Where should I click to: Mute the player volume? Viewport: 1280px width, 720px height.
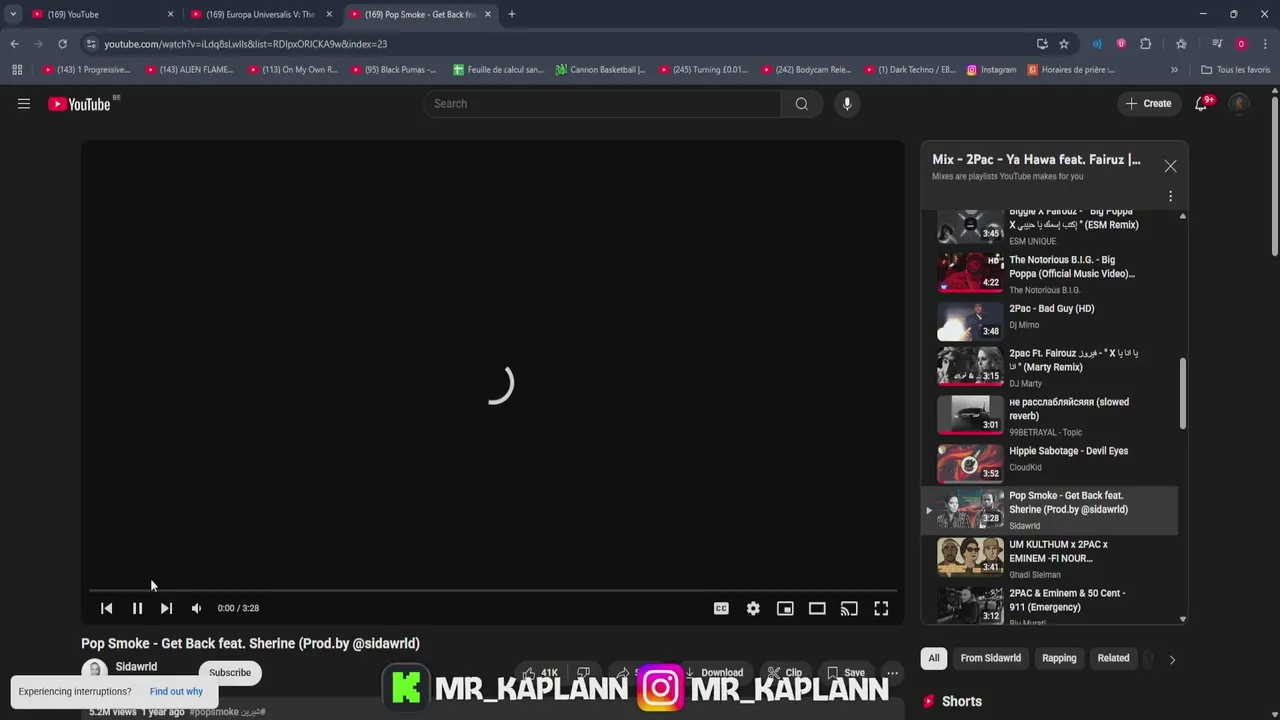click(x=196, y=608)
